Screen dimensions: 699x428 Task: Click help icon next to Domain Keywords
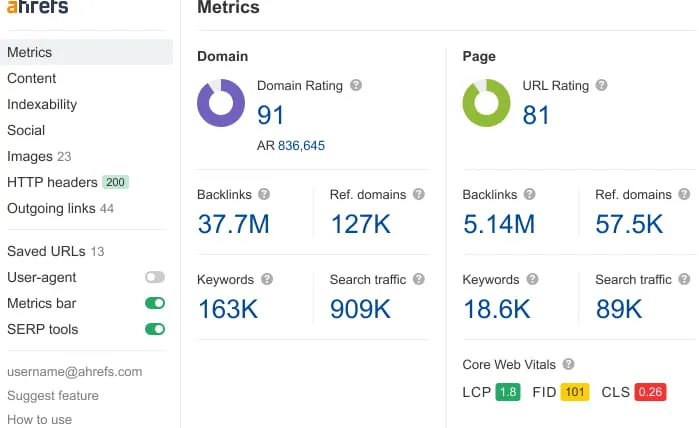(267, 279)
